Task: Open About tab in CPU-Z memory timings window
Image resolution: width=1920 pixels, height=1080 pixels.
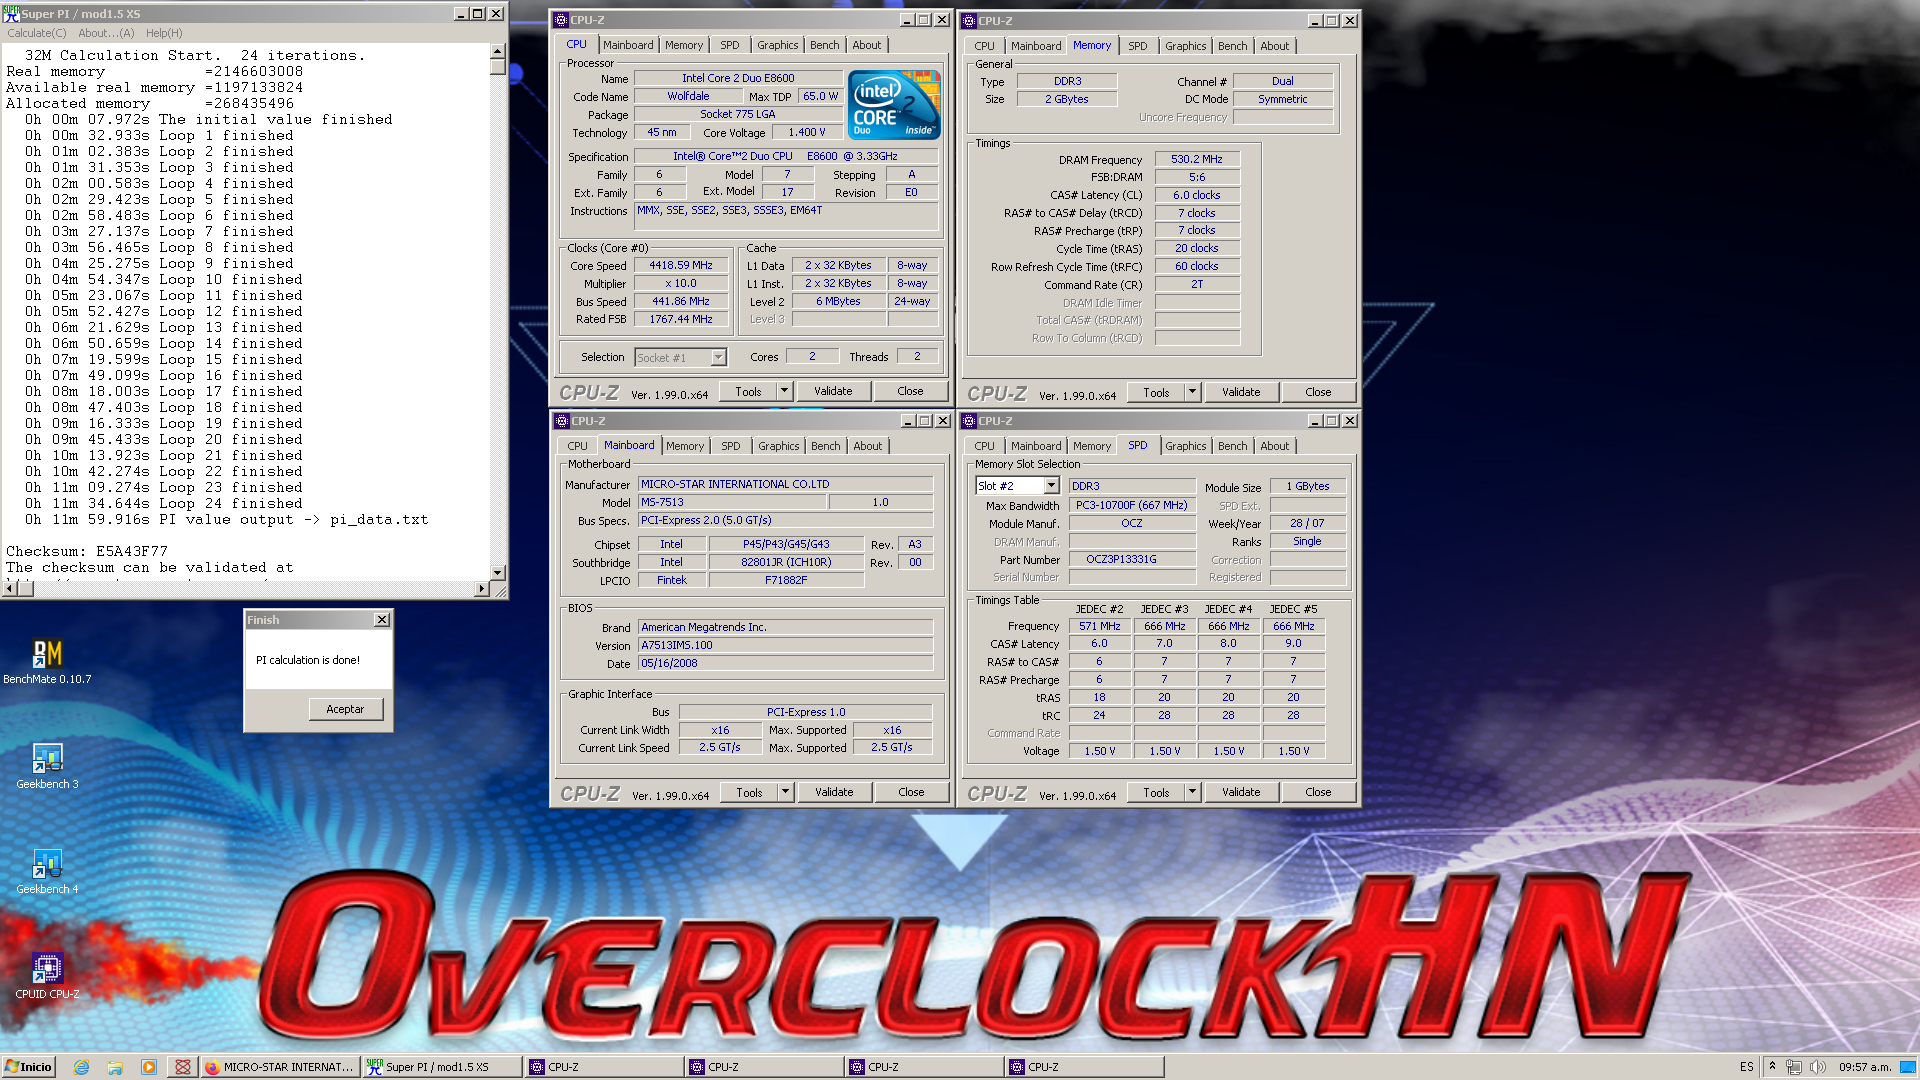Action: [x=1275, y=46]
